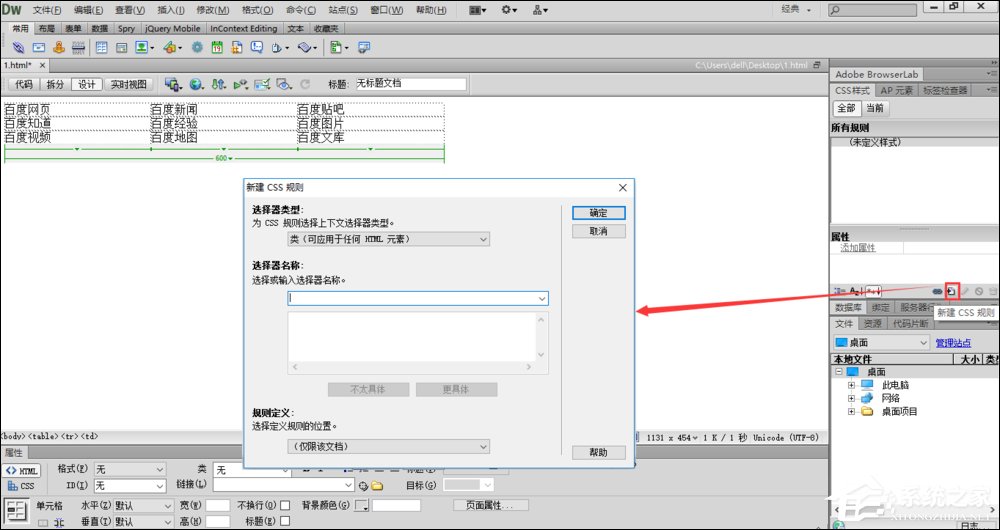1000x530 pixels.
Task: Insert a horizontal rule using its icon
Action: point(78,47)
